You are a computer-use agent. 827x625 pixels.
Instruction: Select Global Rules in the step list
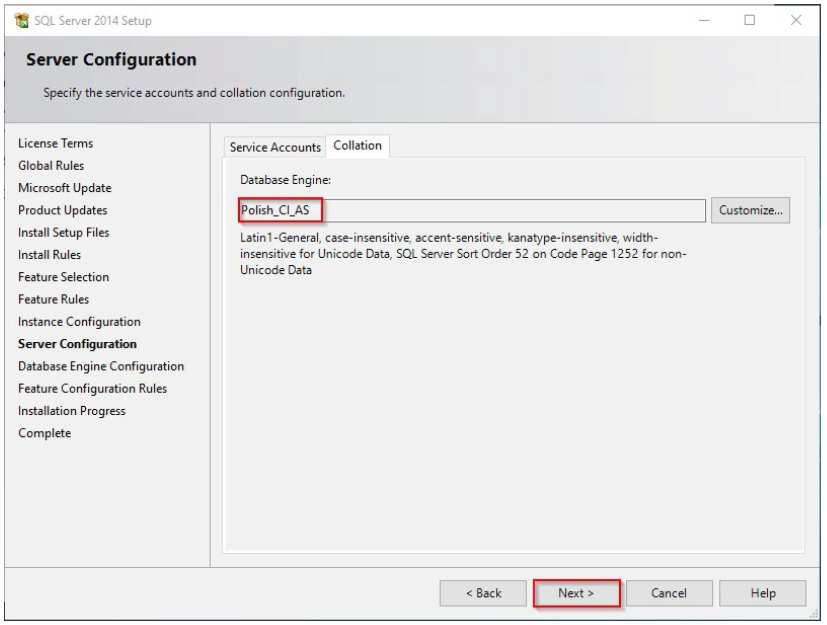(x=51, y=166)
